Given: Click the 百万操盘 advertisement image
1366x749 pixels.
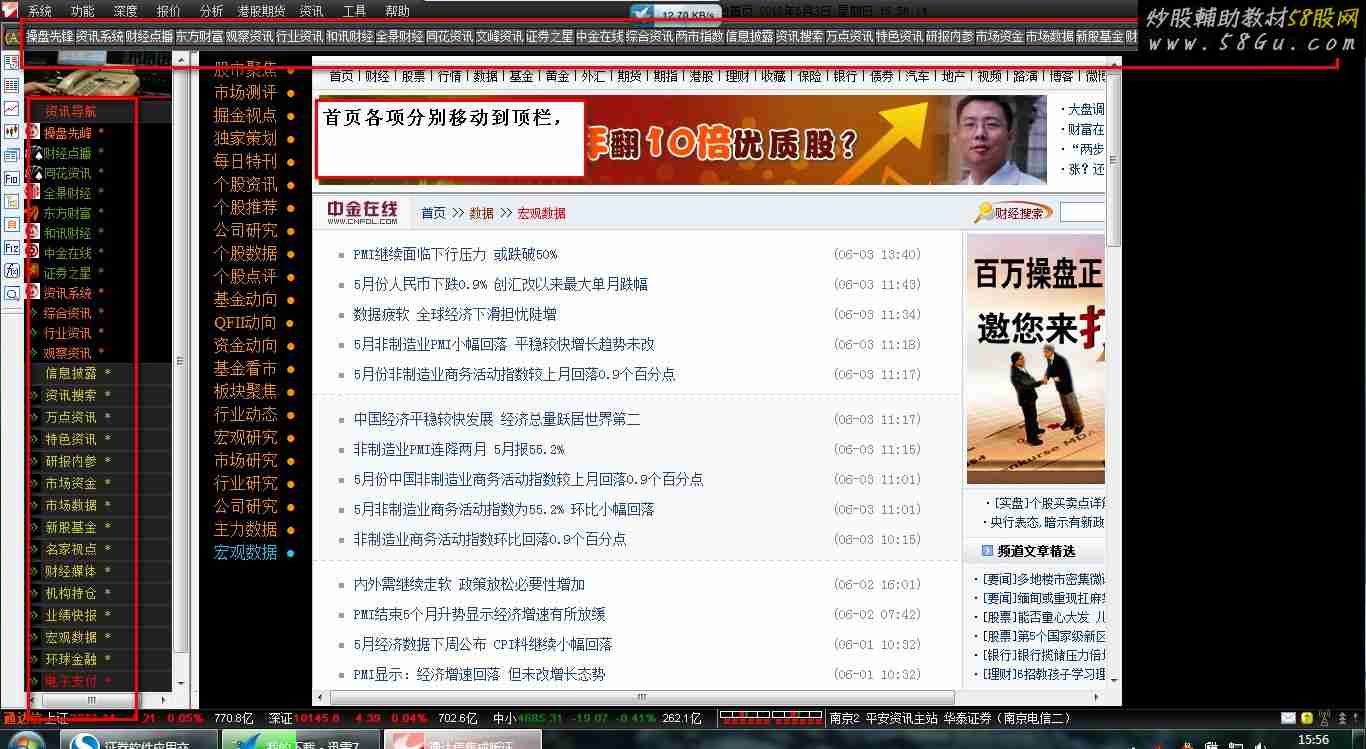Looking at the screenshot, I should click(x=1036, y=359).
